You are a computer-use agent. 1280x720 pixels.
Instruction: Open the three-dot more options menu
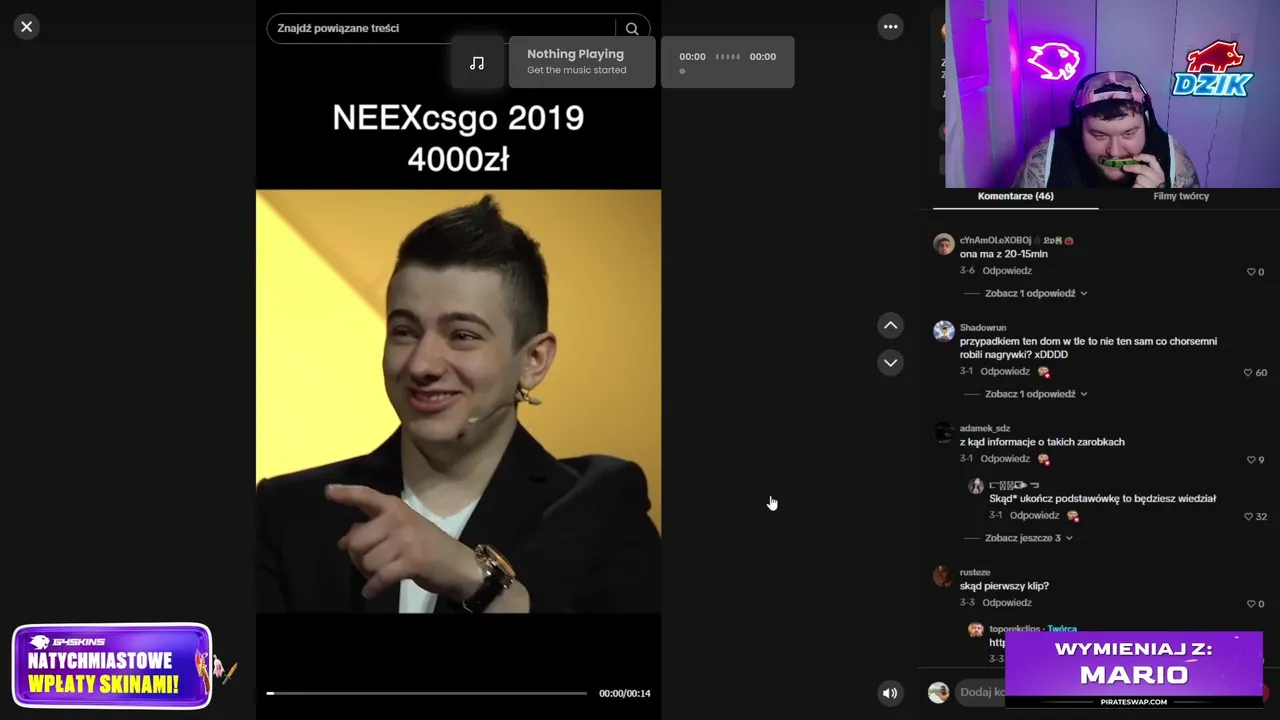(890, 27)
